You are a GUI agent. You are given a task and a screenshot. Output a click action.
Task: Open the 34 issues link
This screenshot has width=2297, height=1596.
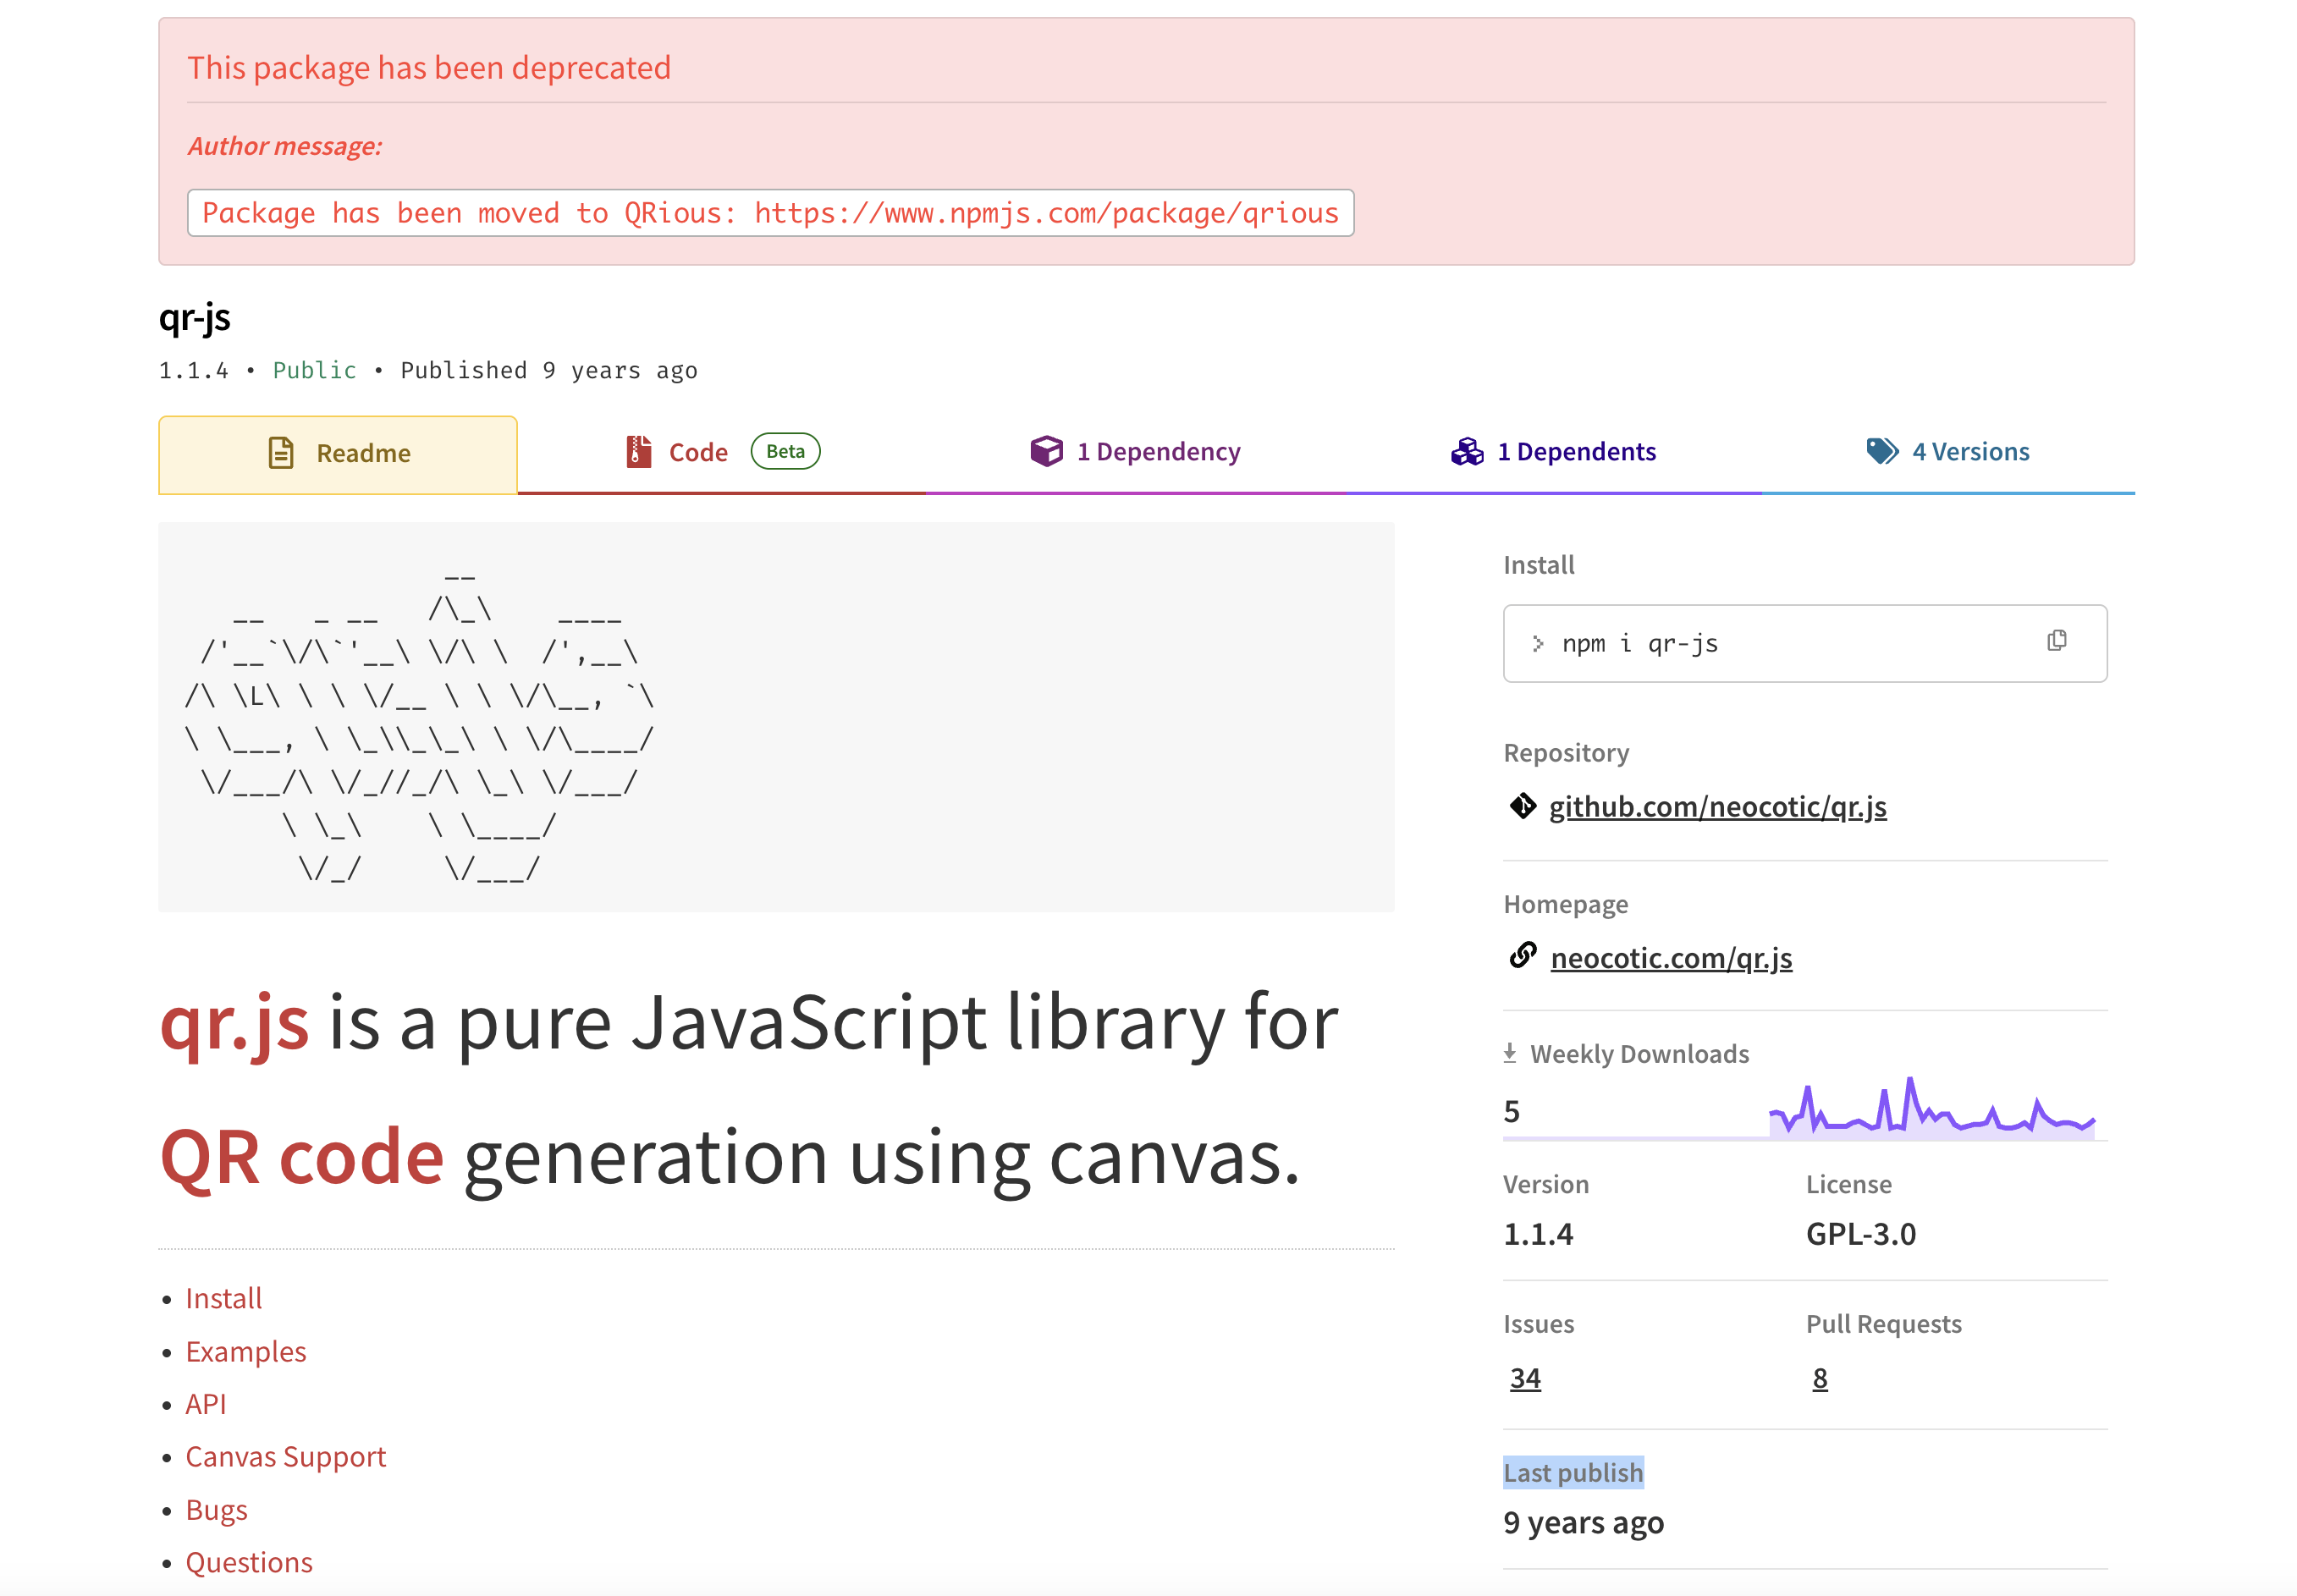pos(1524,1378)
